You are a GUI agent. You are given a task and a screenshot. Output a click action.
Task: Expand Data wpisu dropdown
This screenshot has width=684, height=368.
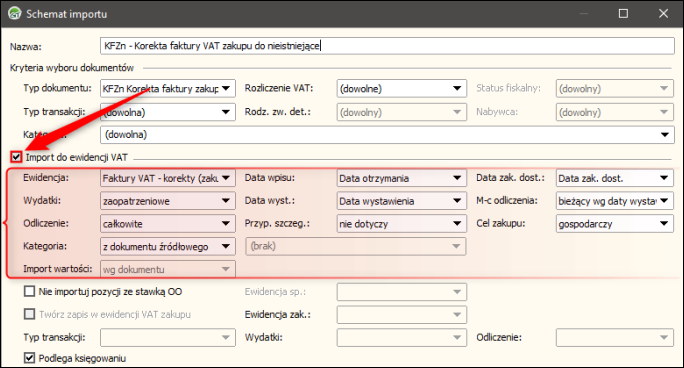click(x=402, y=178)
